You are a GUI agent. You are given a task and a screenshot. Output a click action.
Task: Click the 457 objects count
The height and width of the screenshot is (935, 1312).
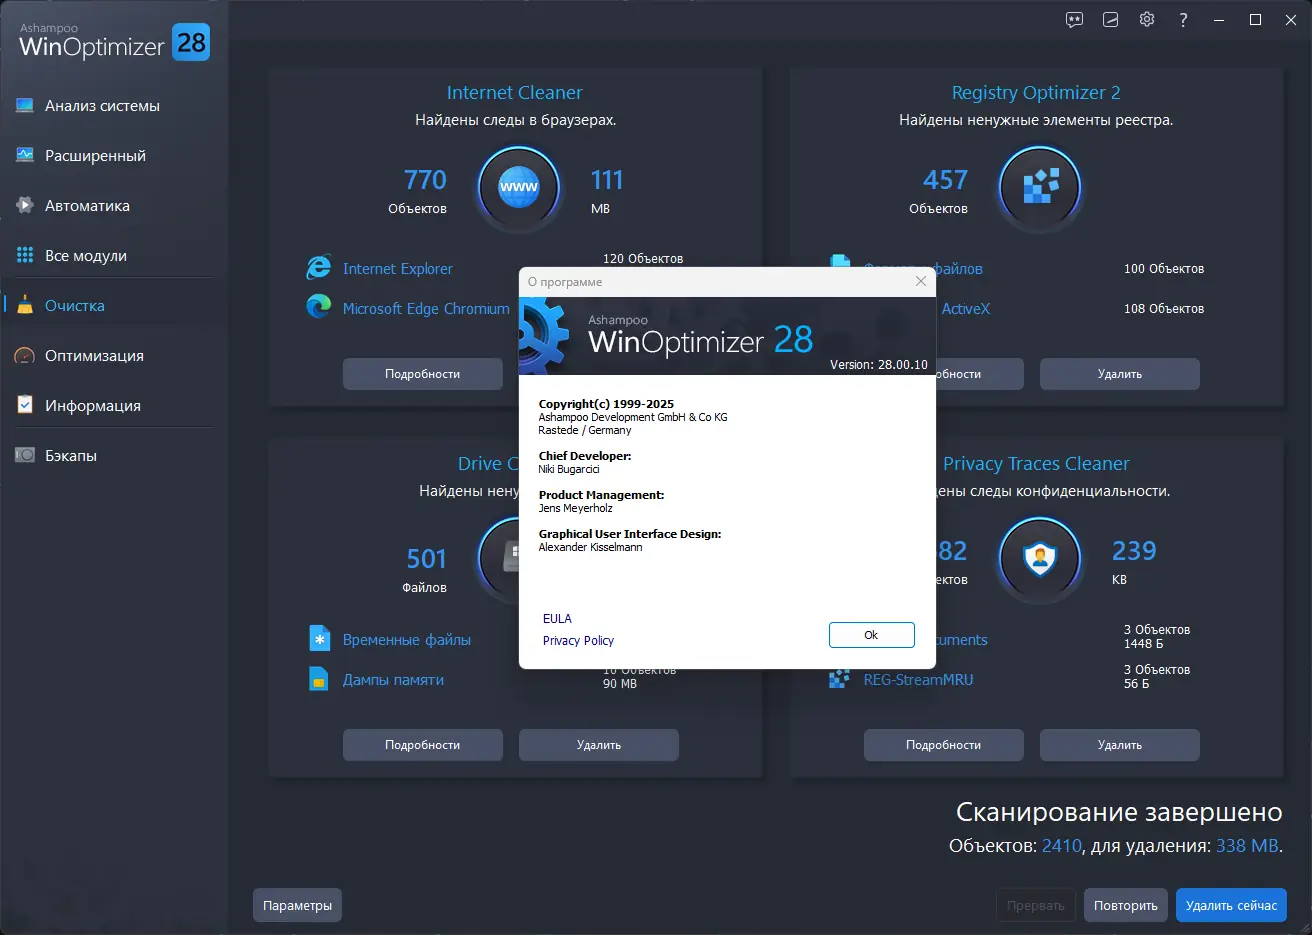tap(946, 180)
